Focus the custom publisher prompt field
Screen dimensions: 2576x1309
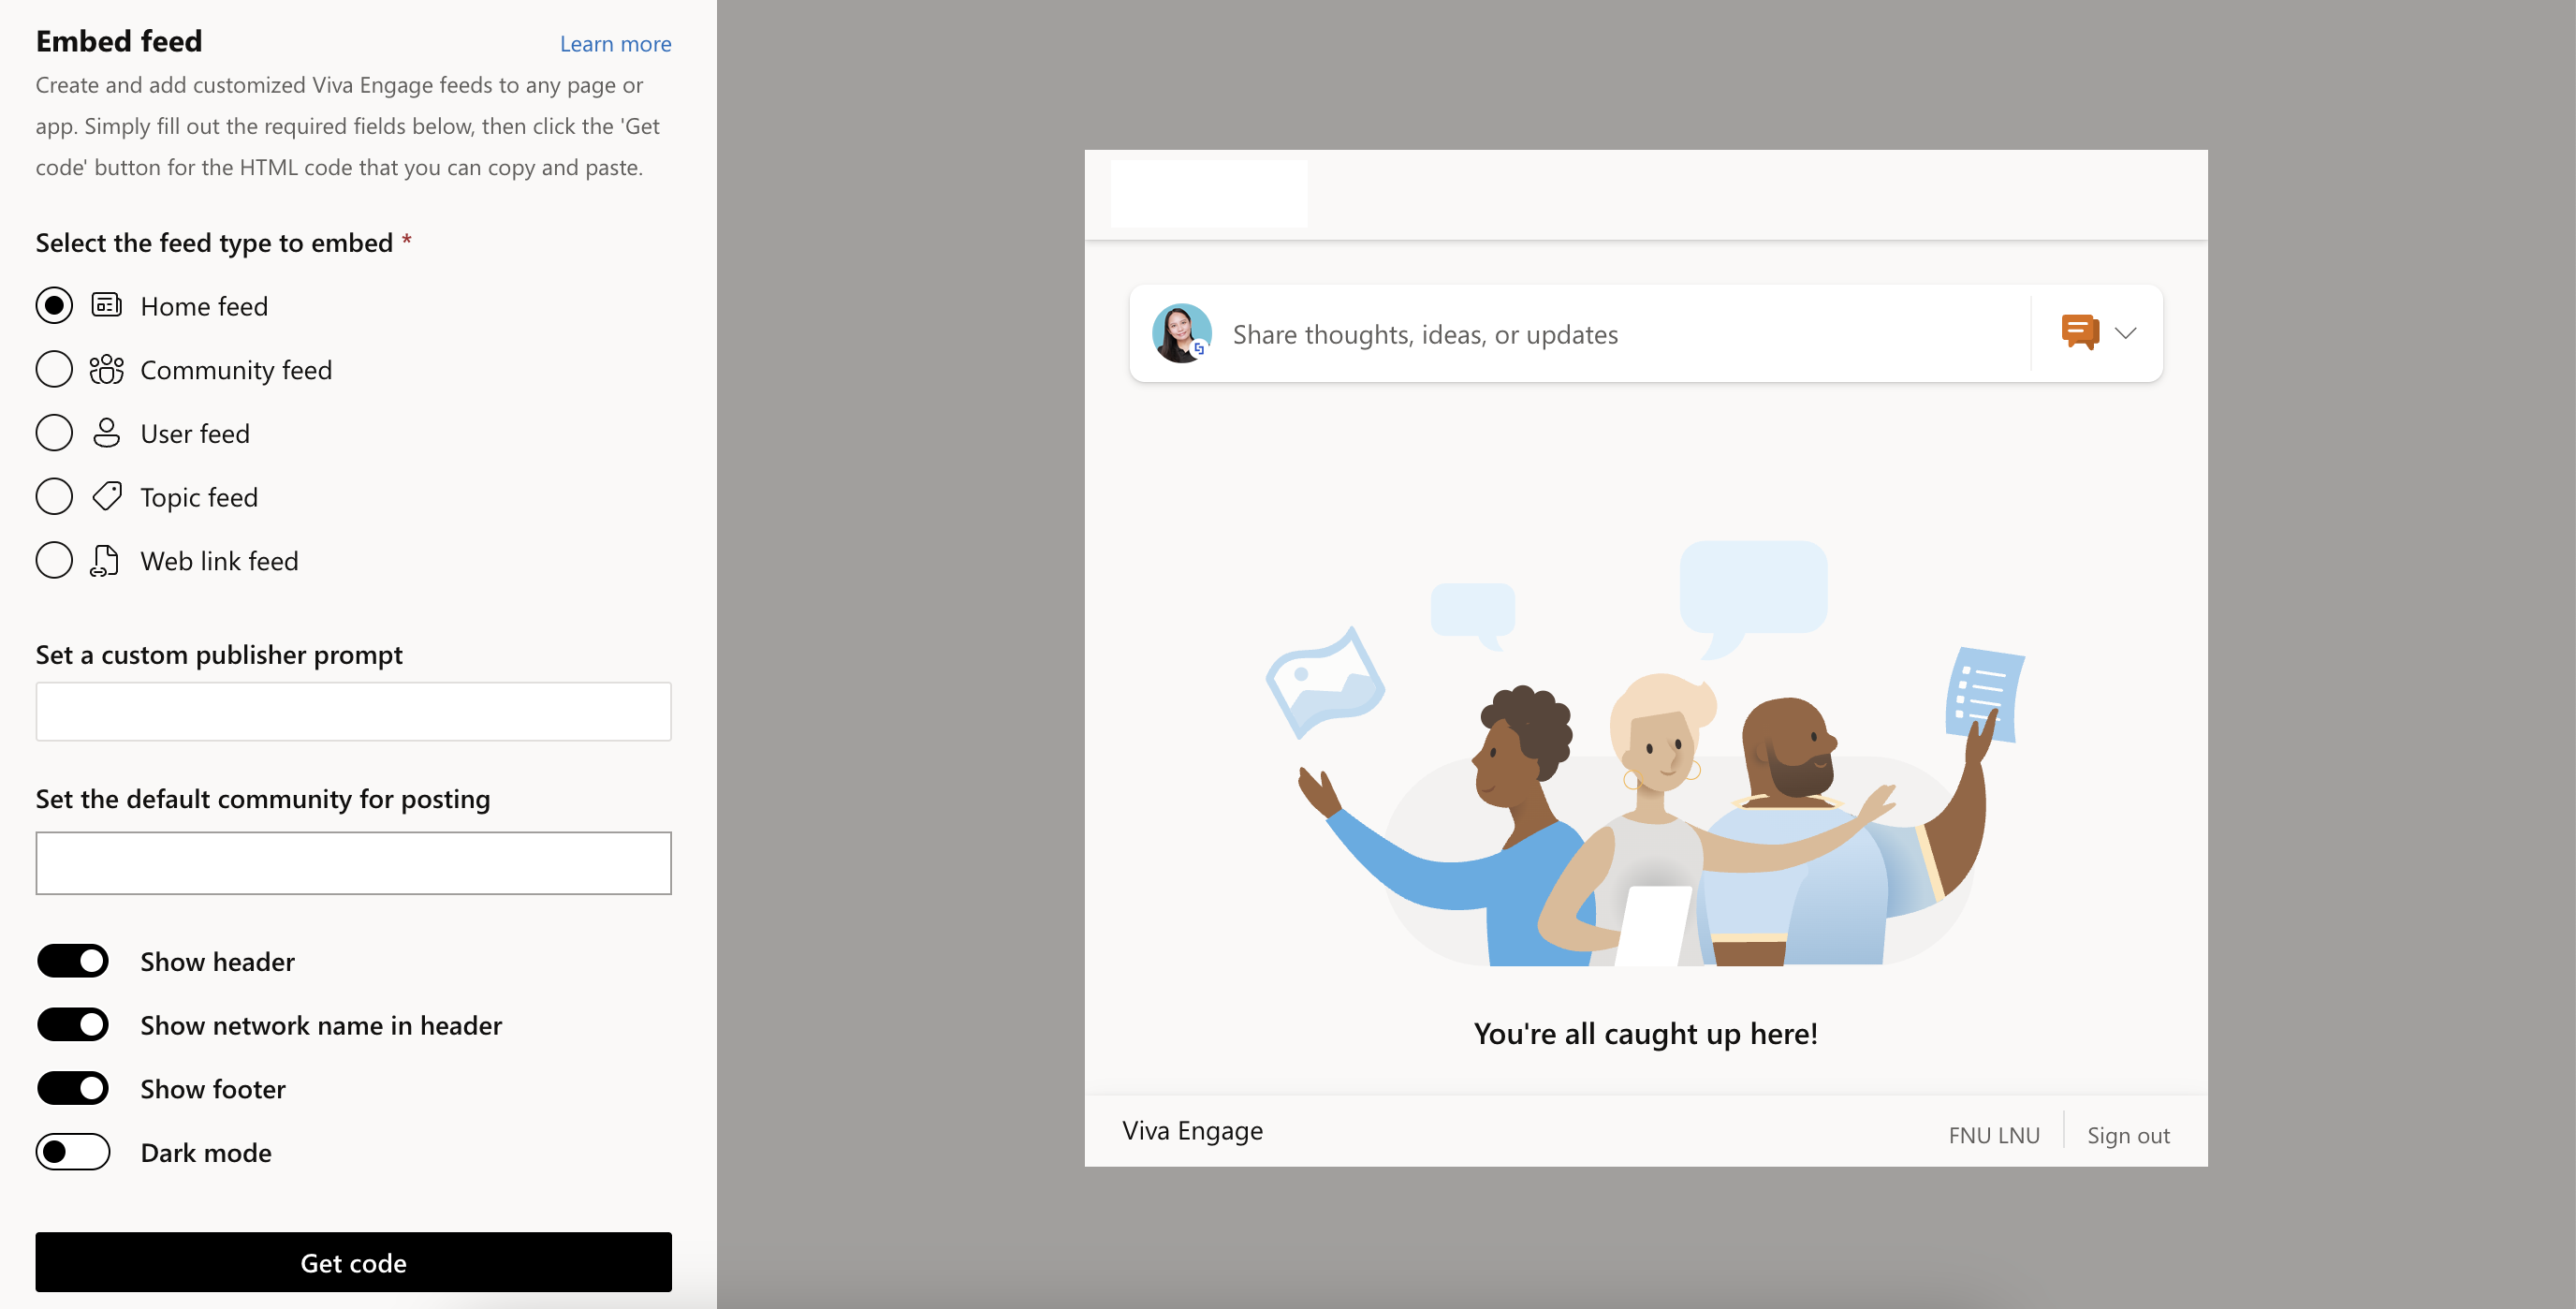353,712
